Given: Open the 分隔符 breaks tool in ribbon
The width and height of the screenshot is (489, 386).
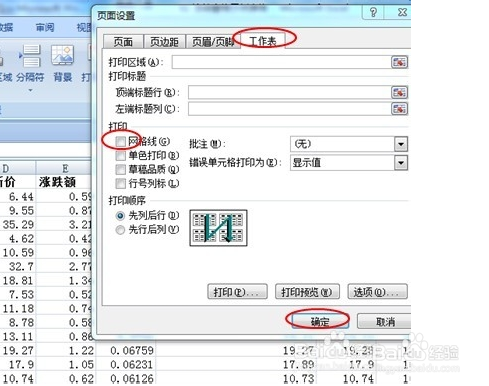Looking at the screenshot, I should (30, 63).
